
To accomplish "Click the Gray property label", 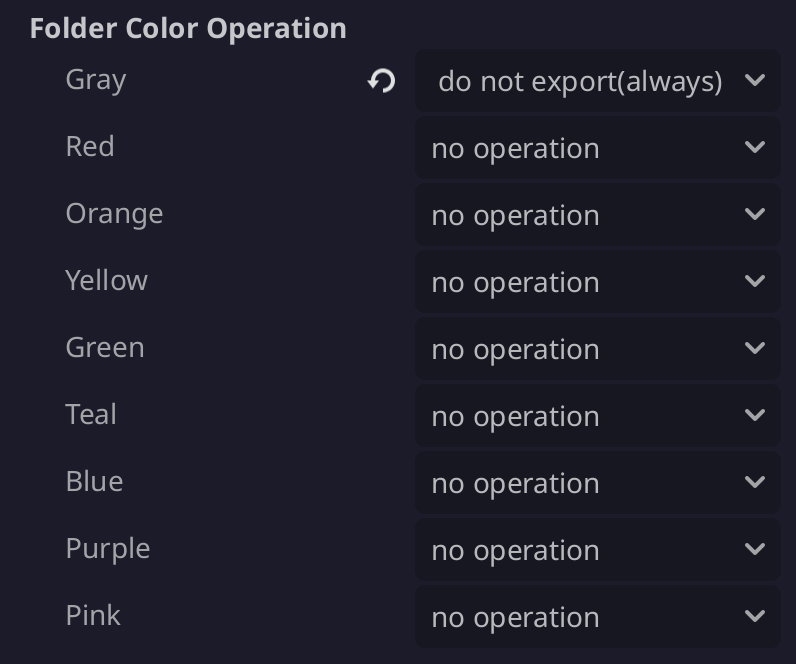I will (x=96, y=79).
